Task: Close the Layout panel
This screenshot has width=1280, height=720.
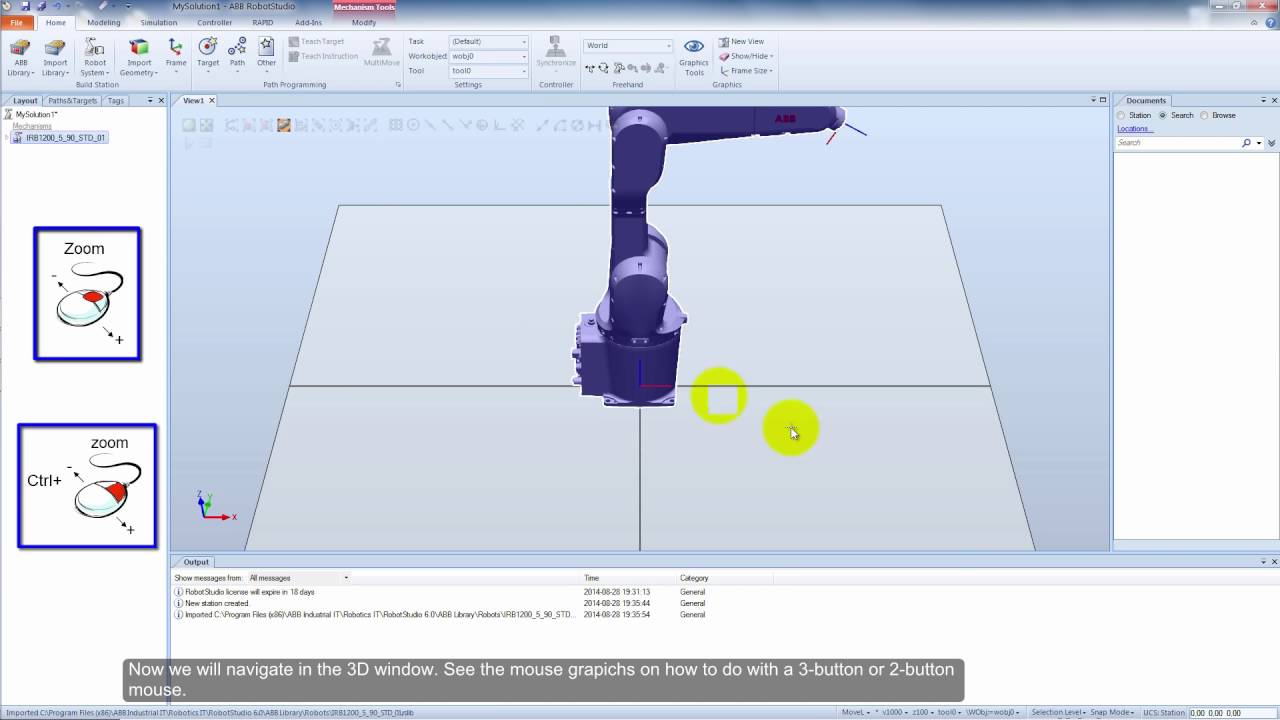Action: click(x=162, y=100)
